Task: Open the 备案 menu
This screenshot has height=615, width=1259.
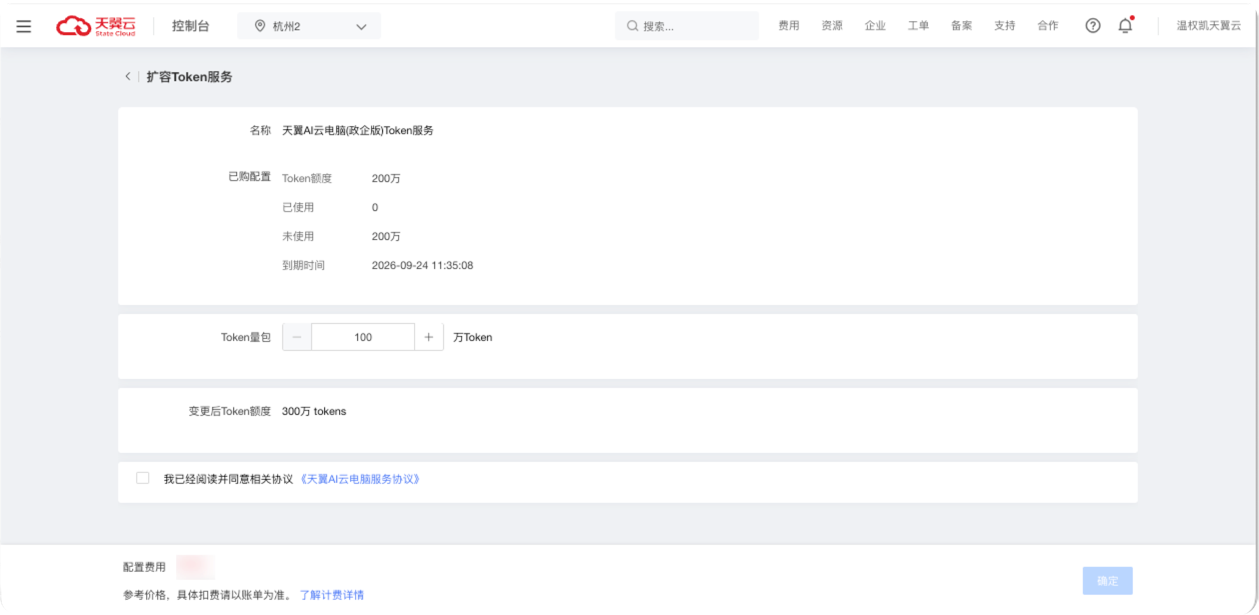Action: [x=961, y=26]
